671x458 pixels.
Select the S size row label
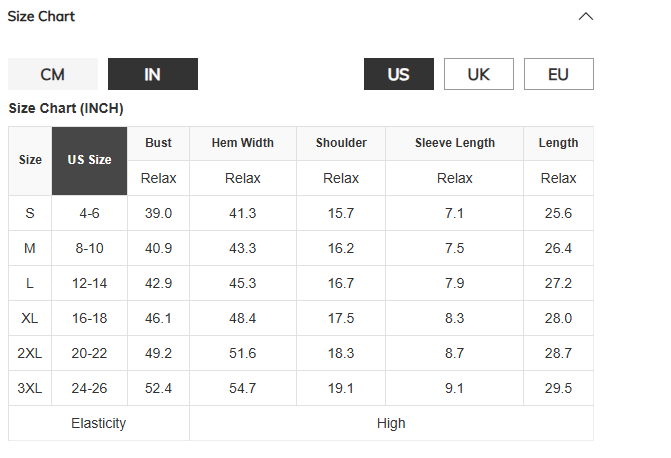(x=30, y=213)
